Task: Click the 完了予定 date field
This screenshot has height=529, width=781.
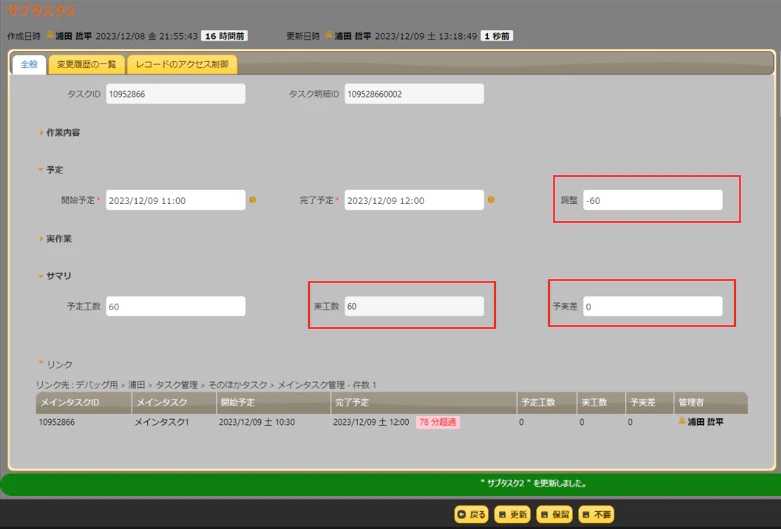Action: click(414, 200)
